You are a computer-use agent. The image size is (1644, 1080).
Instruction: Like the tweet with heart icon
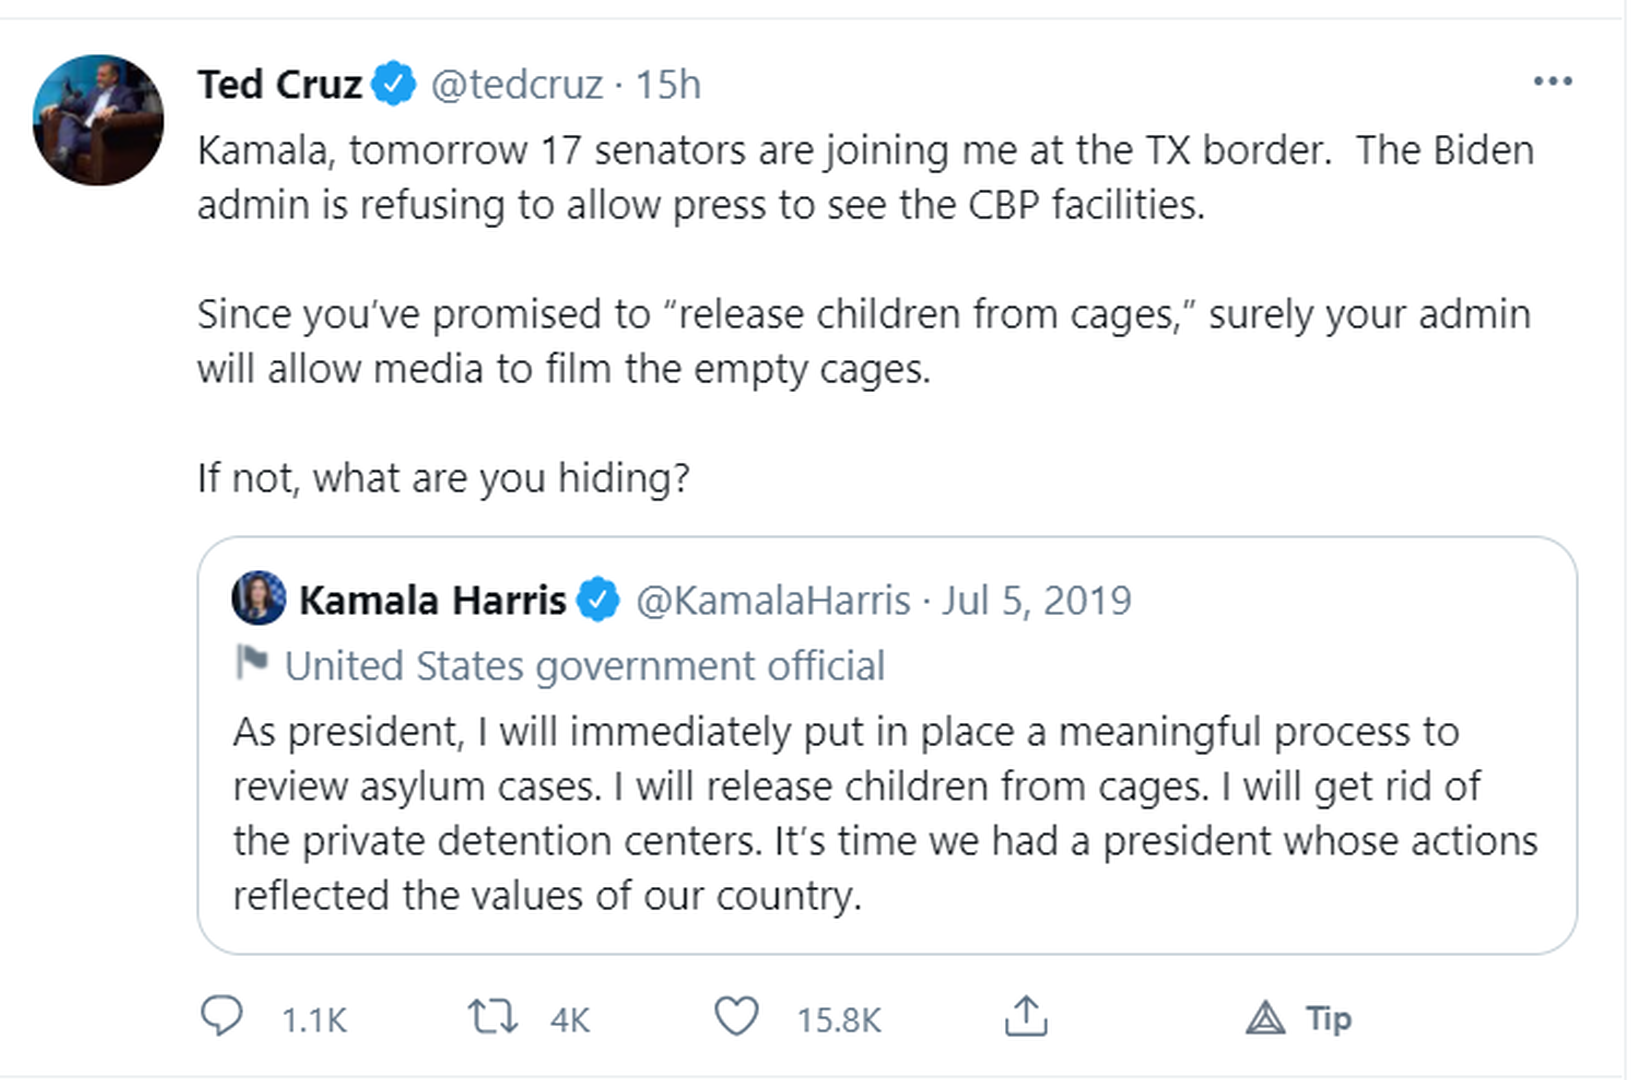[736, 1017]
